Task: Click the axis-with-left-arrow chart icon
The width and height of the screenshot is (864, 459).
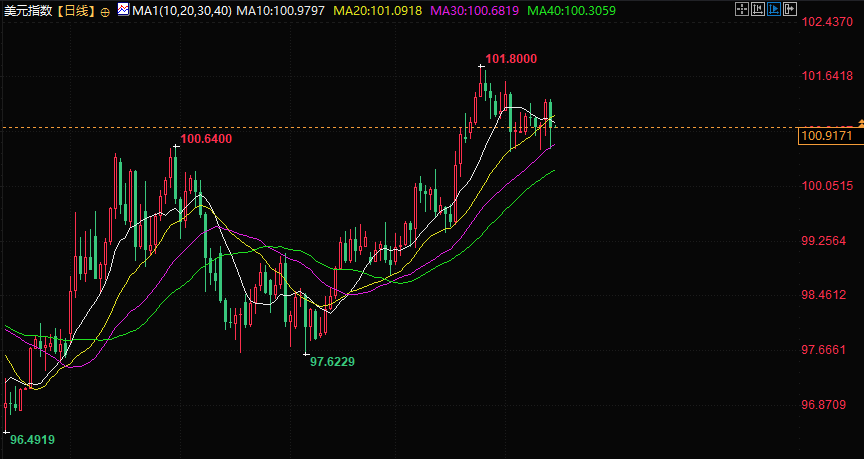Action: [x=758, y=9]
